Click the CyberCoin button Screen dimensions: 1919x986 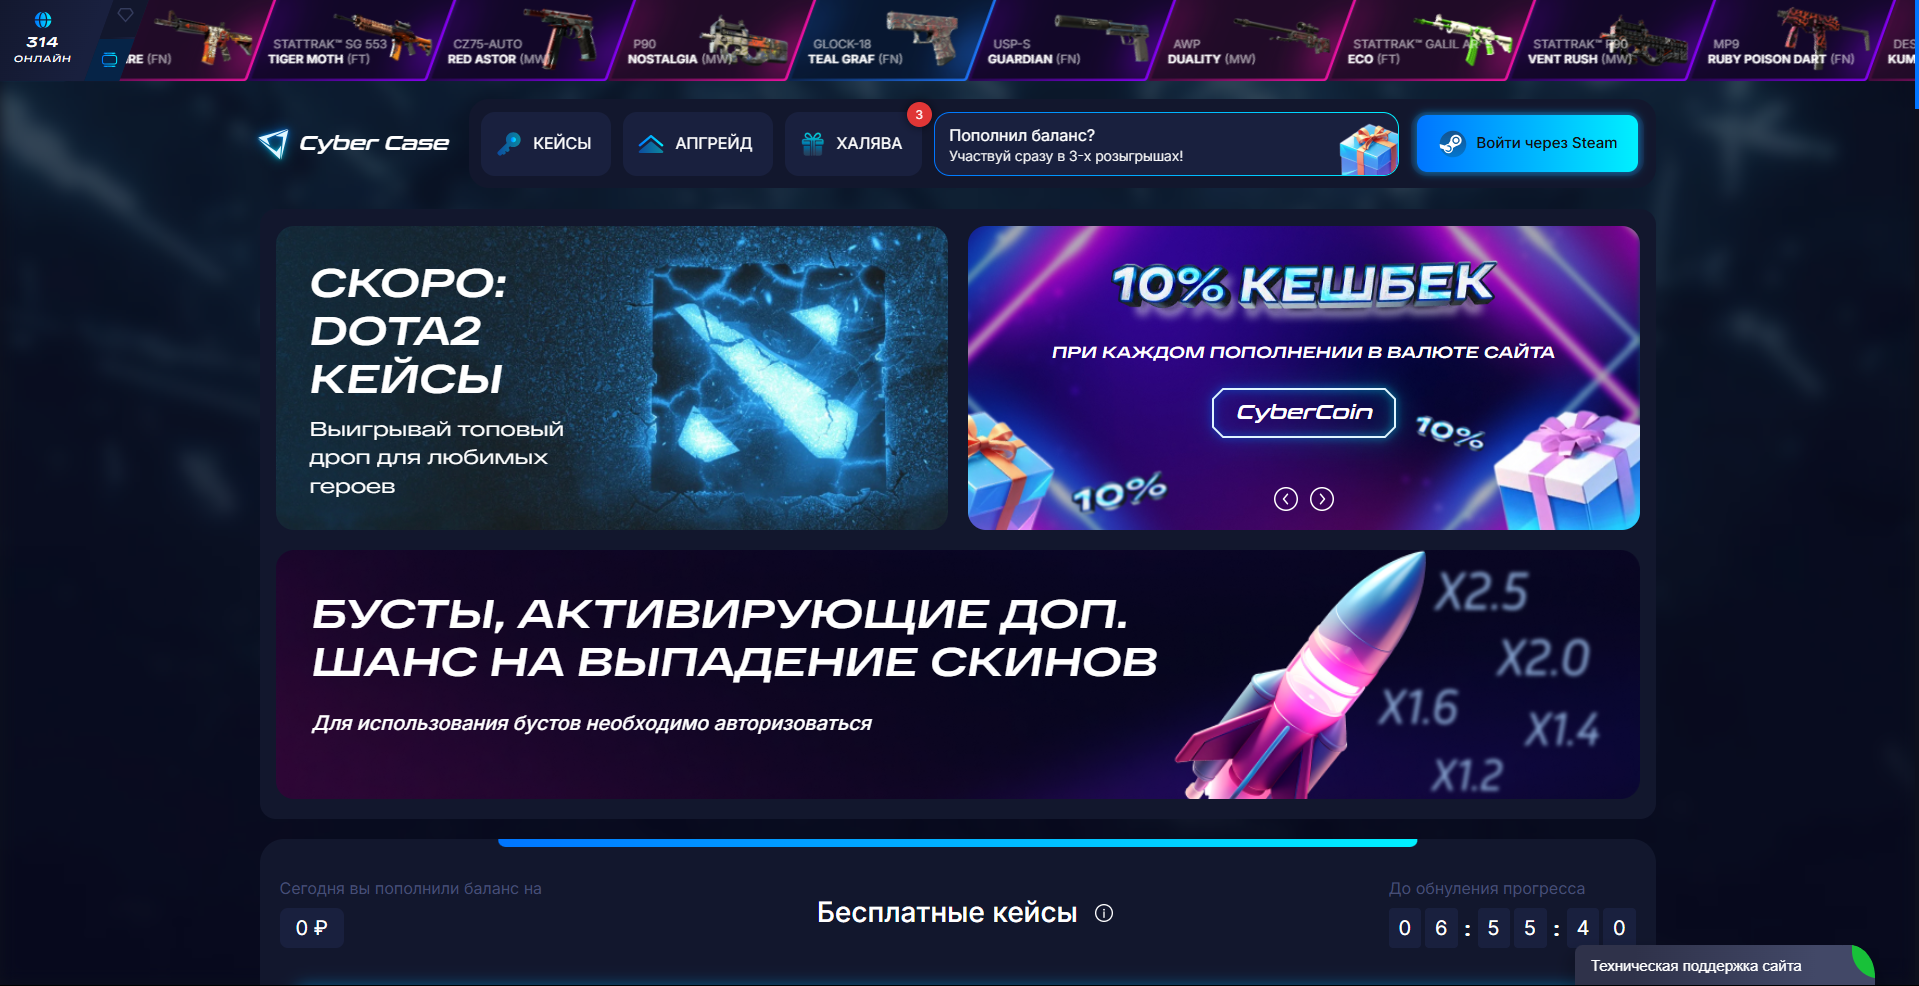[1304, 413]
